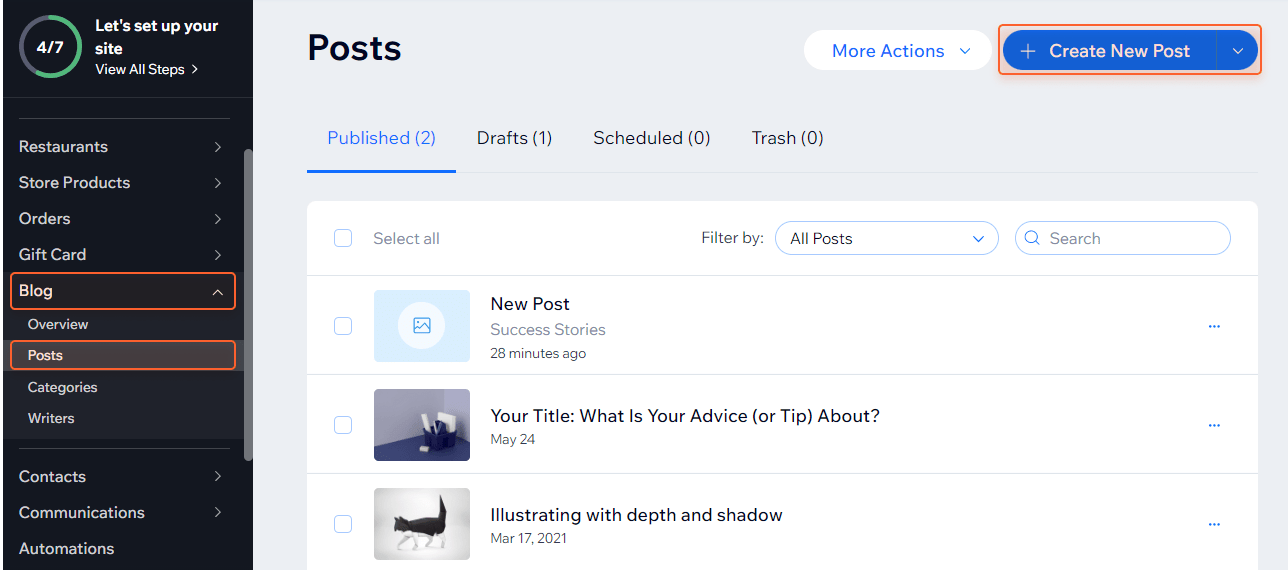Click the Create New Post button
This screenshot has height=570, width=1288.
(x=1109, y=51)
